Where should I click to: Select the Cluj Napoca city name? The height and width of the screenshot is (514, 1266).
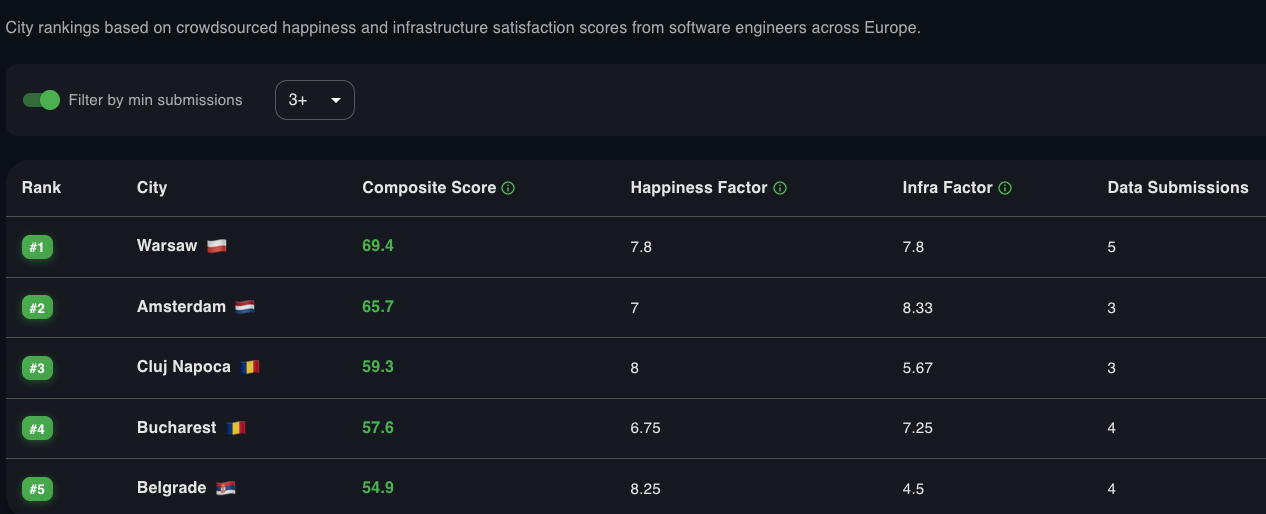[x=184, y=367]
